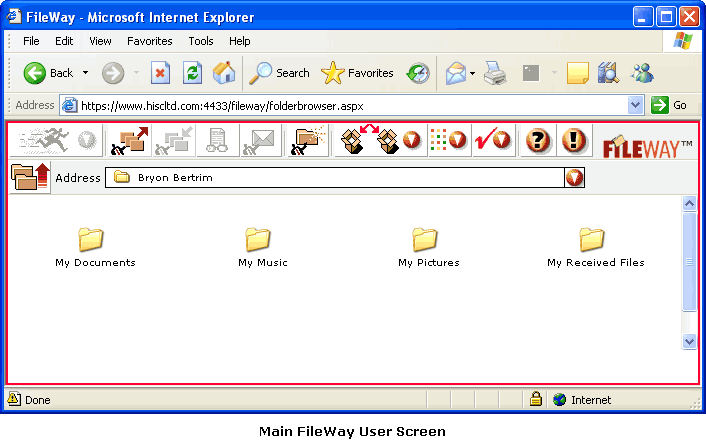Click the red checkmark selection icon
Image resolution: width=706 pixels, height=448 pixels.
(x=492, y=141)
